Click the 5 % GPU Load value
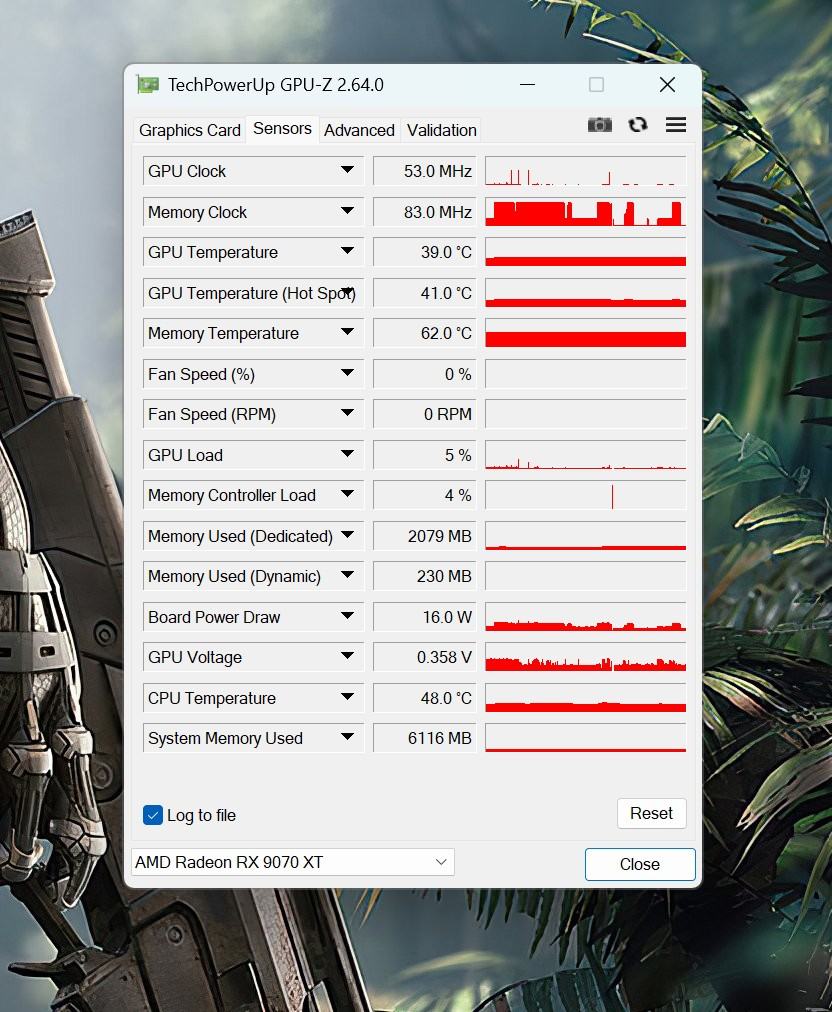832x1012 pixels. pyautogui.click(x=425, y=455)
